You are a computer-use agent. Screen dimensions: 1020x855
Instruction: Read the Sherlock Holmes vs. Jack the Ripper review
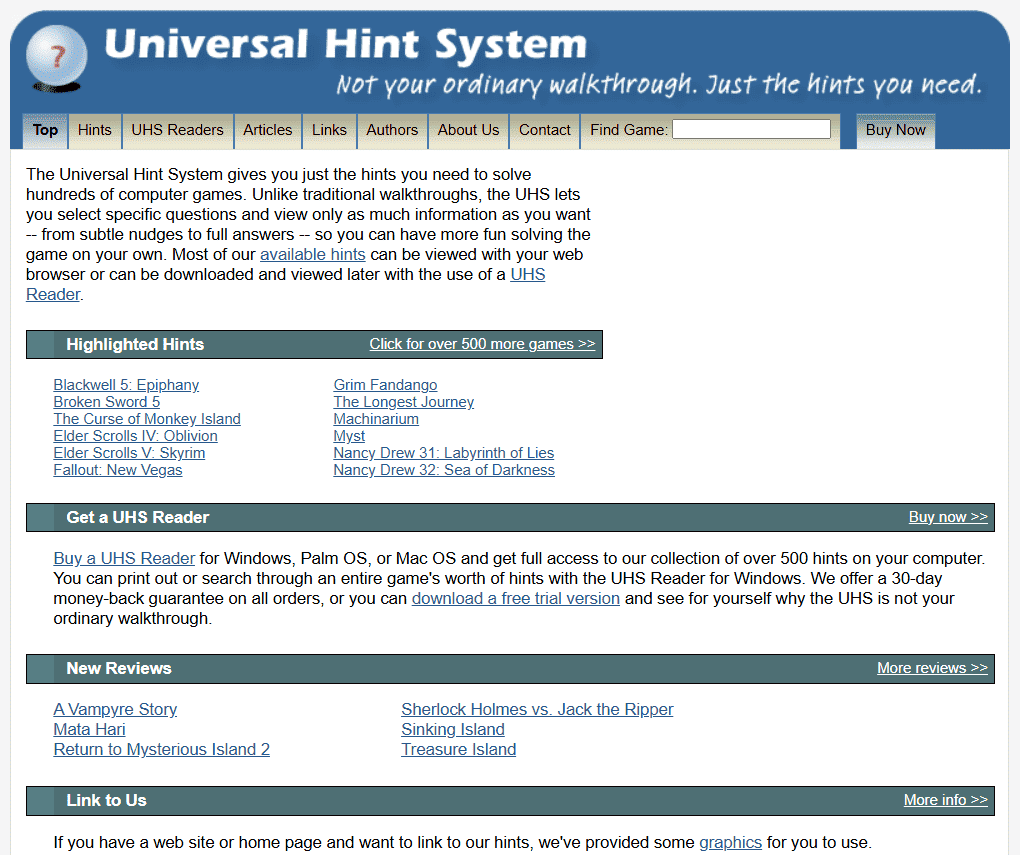point(537,709)
